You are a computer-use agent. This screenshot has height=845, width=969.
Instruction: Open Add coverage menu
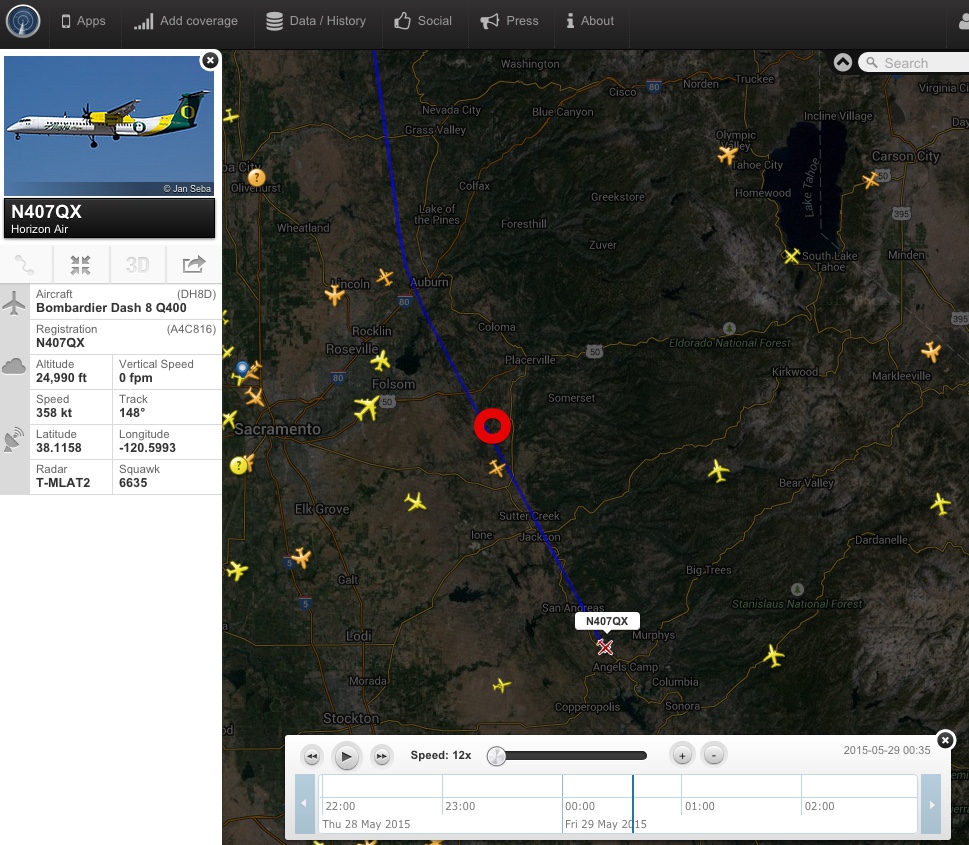coord(186,22)
